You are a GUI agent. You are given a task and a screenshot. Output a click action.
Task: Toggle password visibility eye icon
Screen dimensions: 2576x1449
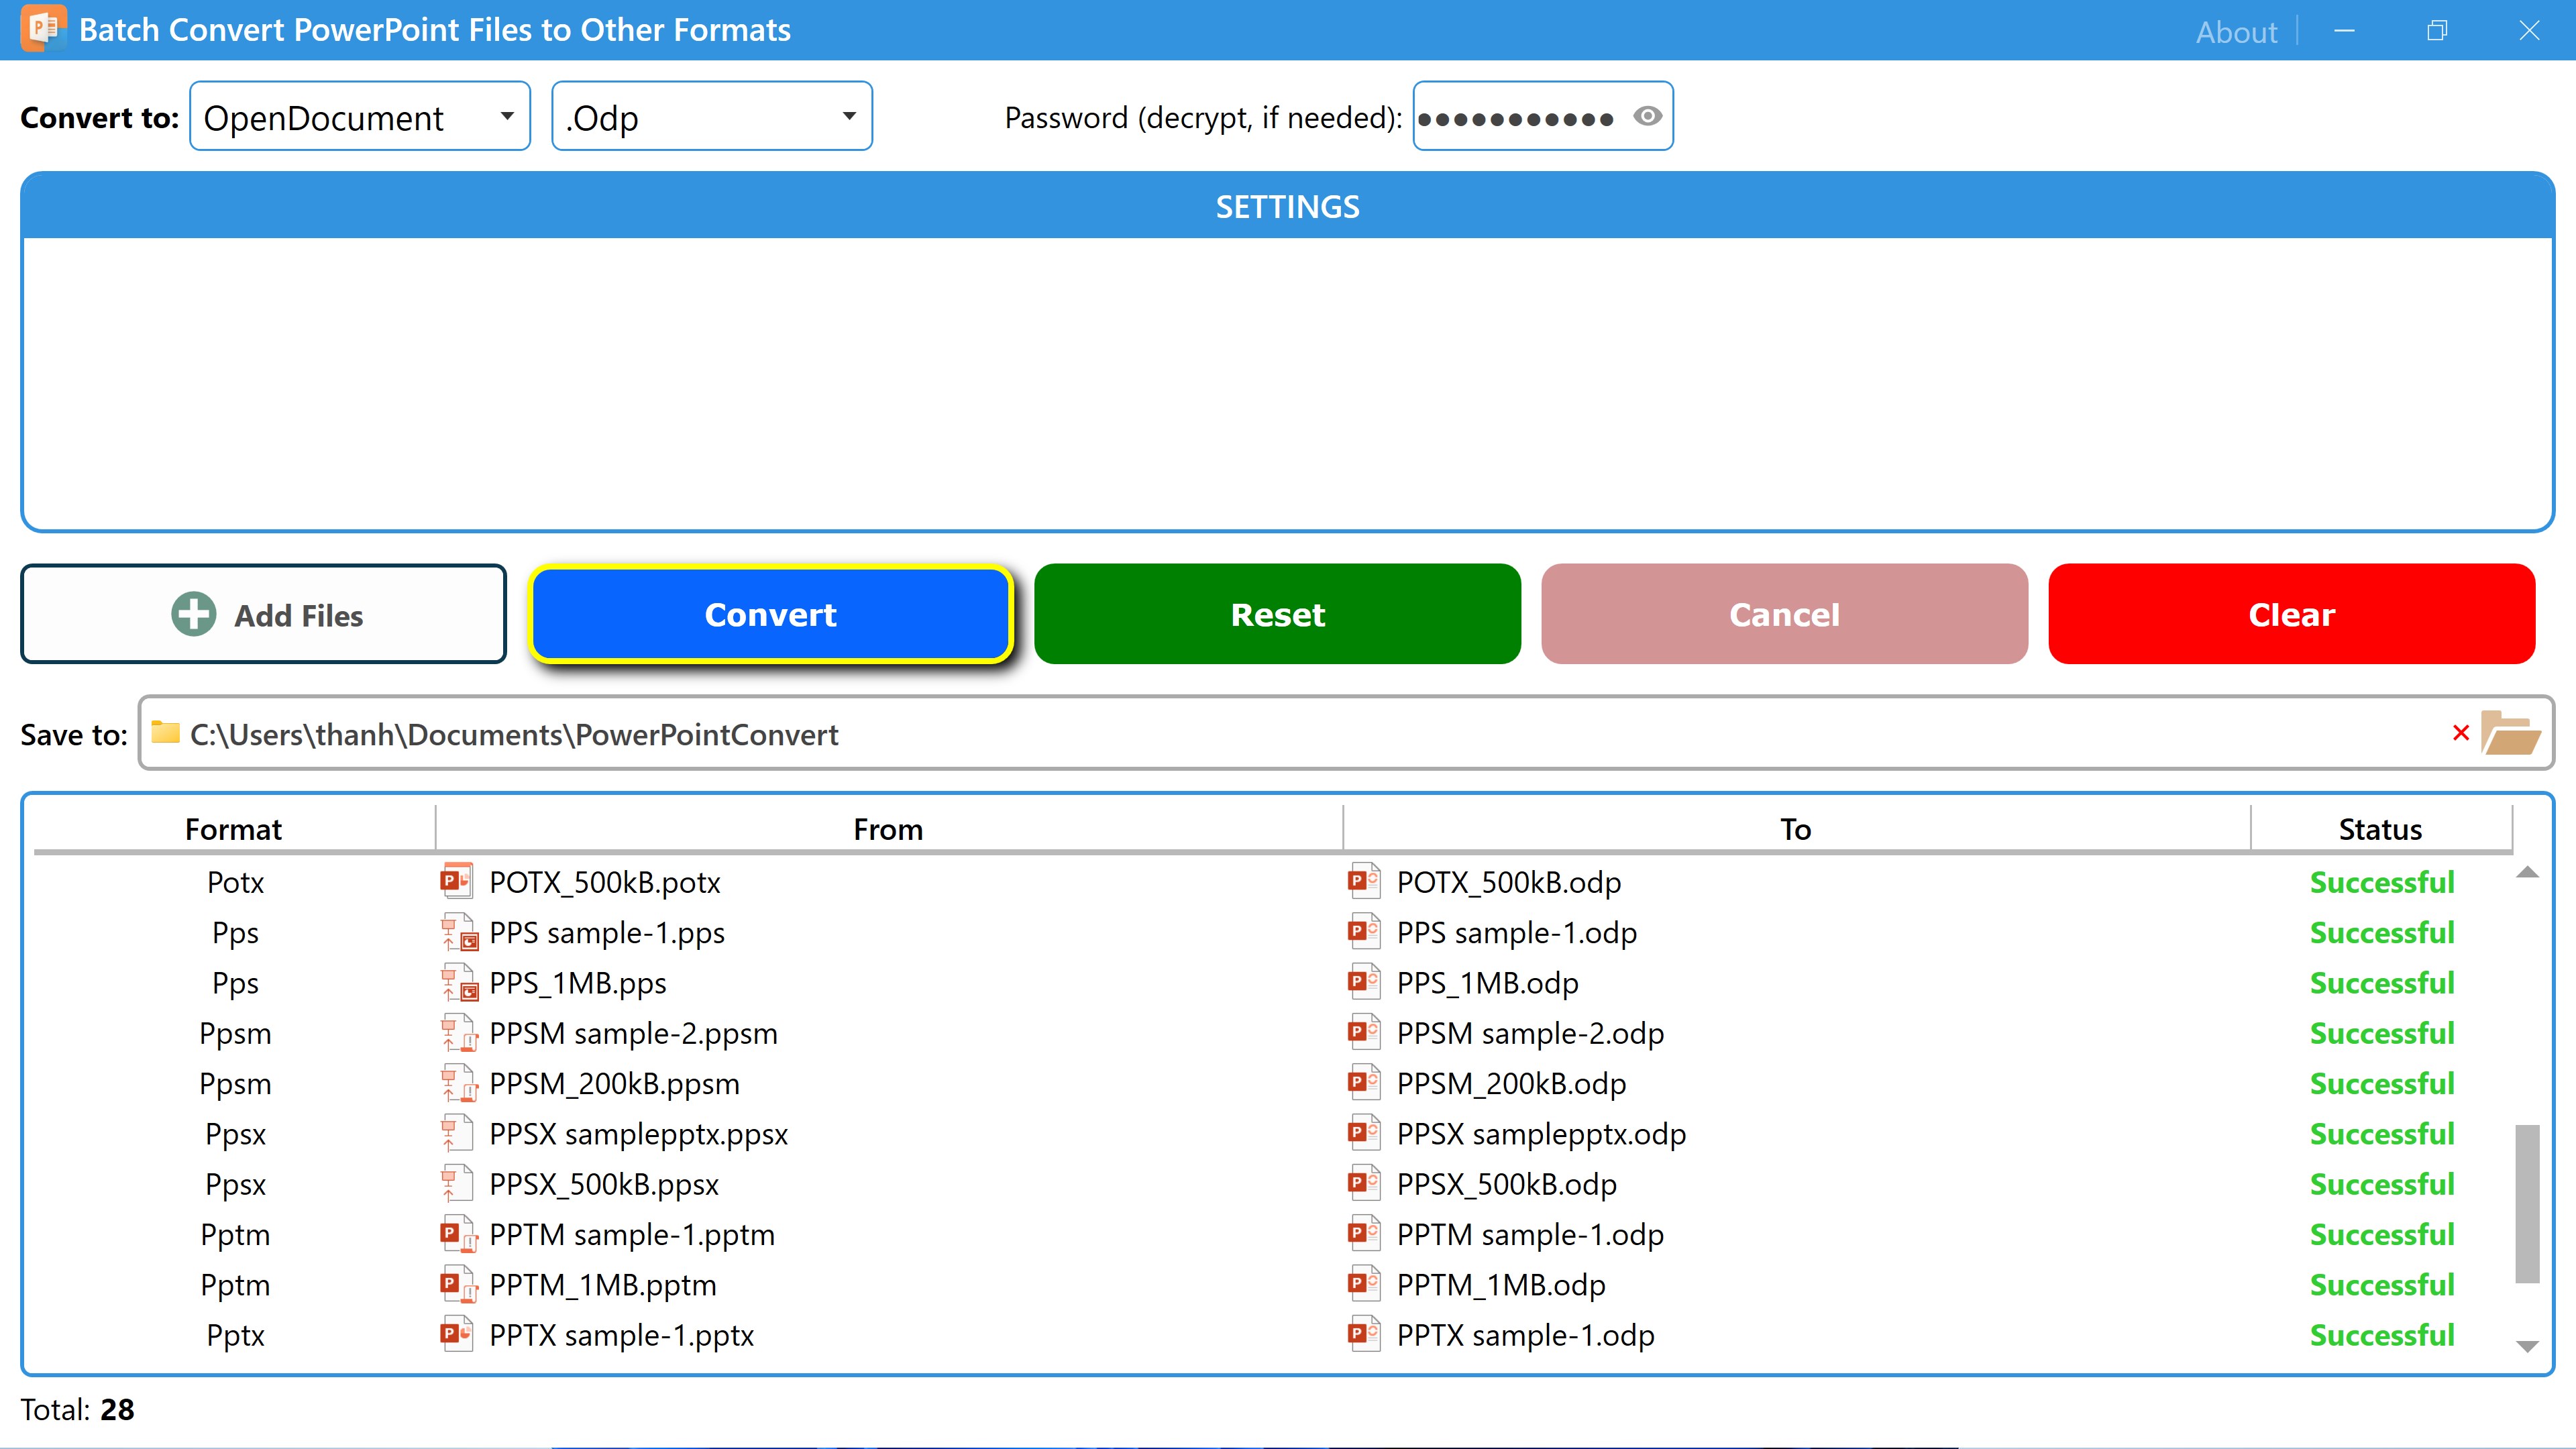[x=1647, y=117]
